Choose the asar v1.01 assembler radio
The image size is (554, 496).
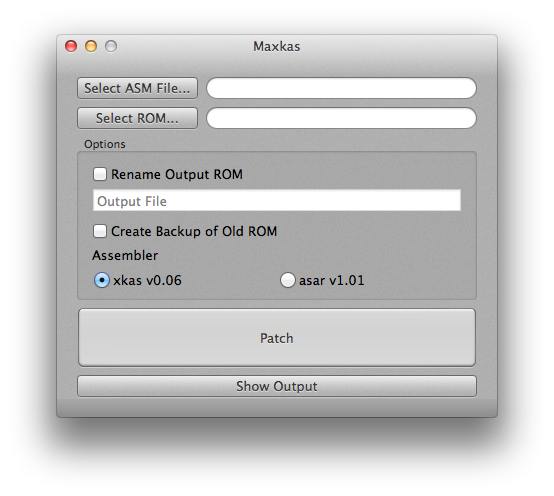288,280
